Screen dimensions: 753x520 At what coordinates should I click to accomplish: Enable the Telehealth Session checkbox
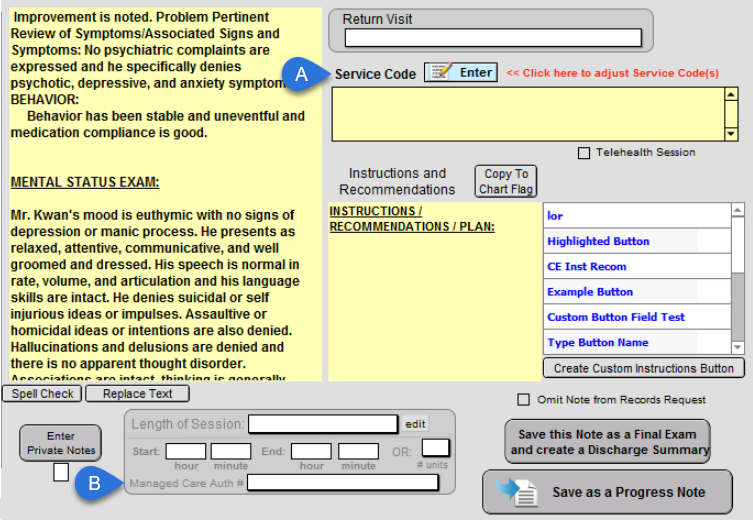(584, 153)
